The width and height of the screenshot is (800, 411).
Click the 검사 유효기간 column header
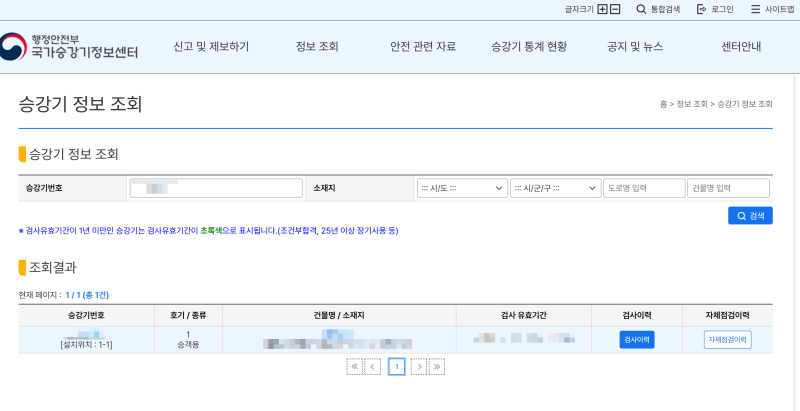pyautogui.click(x=524, y=316)
